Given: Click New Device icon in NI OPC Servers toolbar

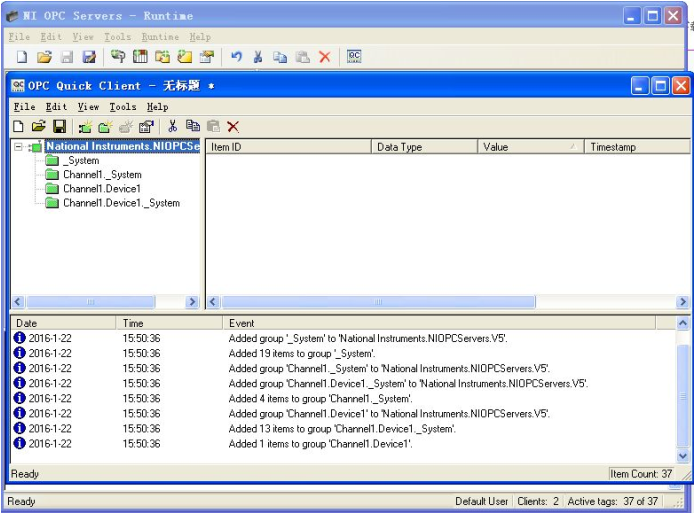Looking at the screenshot, I should [140, 56].
